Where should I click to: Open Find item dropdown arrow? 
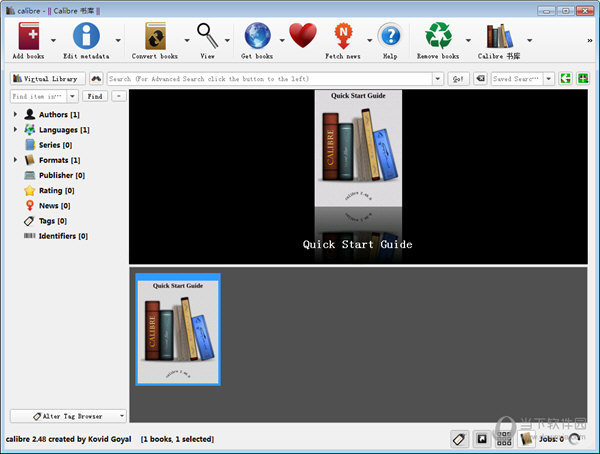click(73, 96)
